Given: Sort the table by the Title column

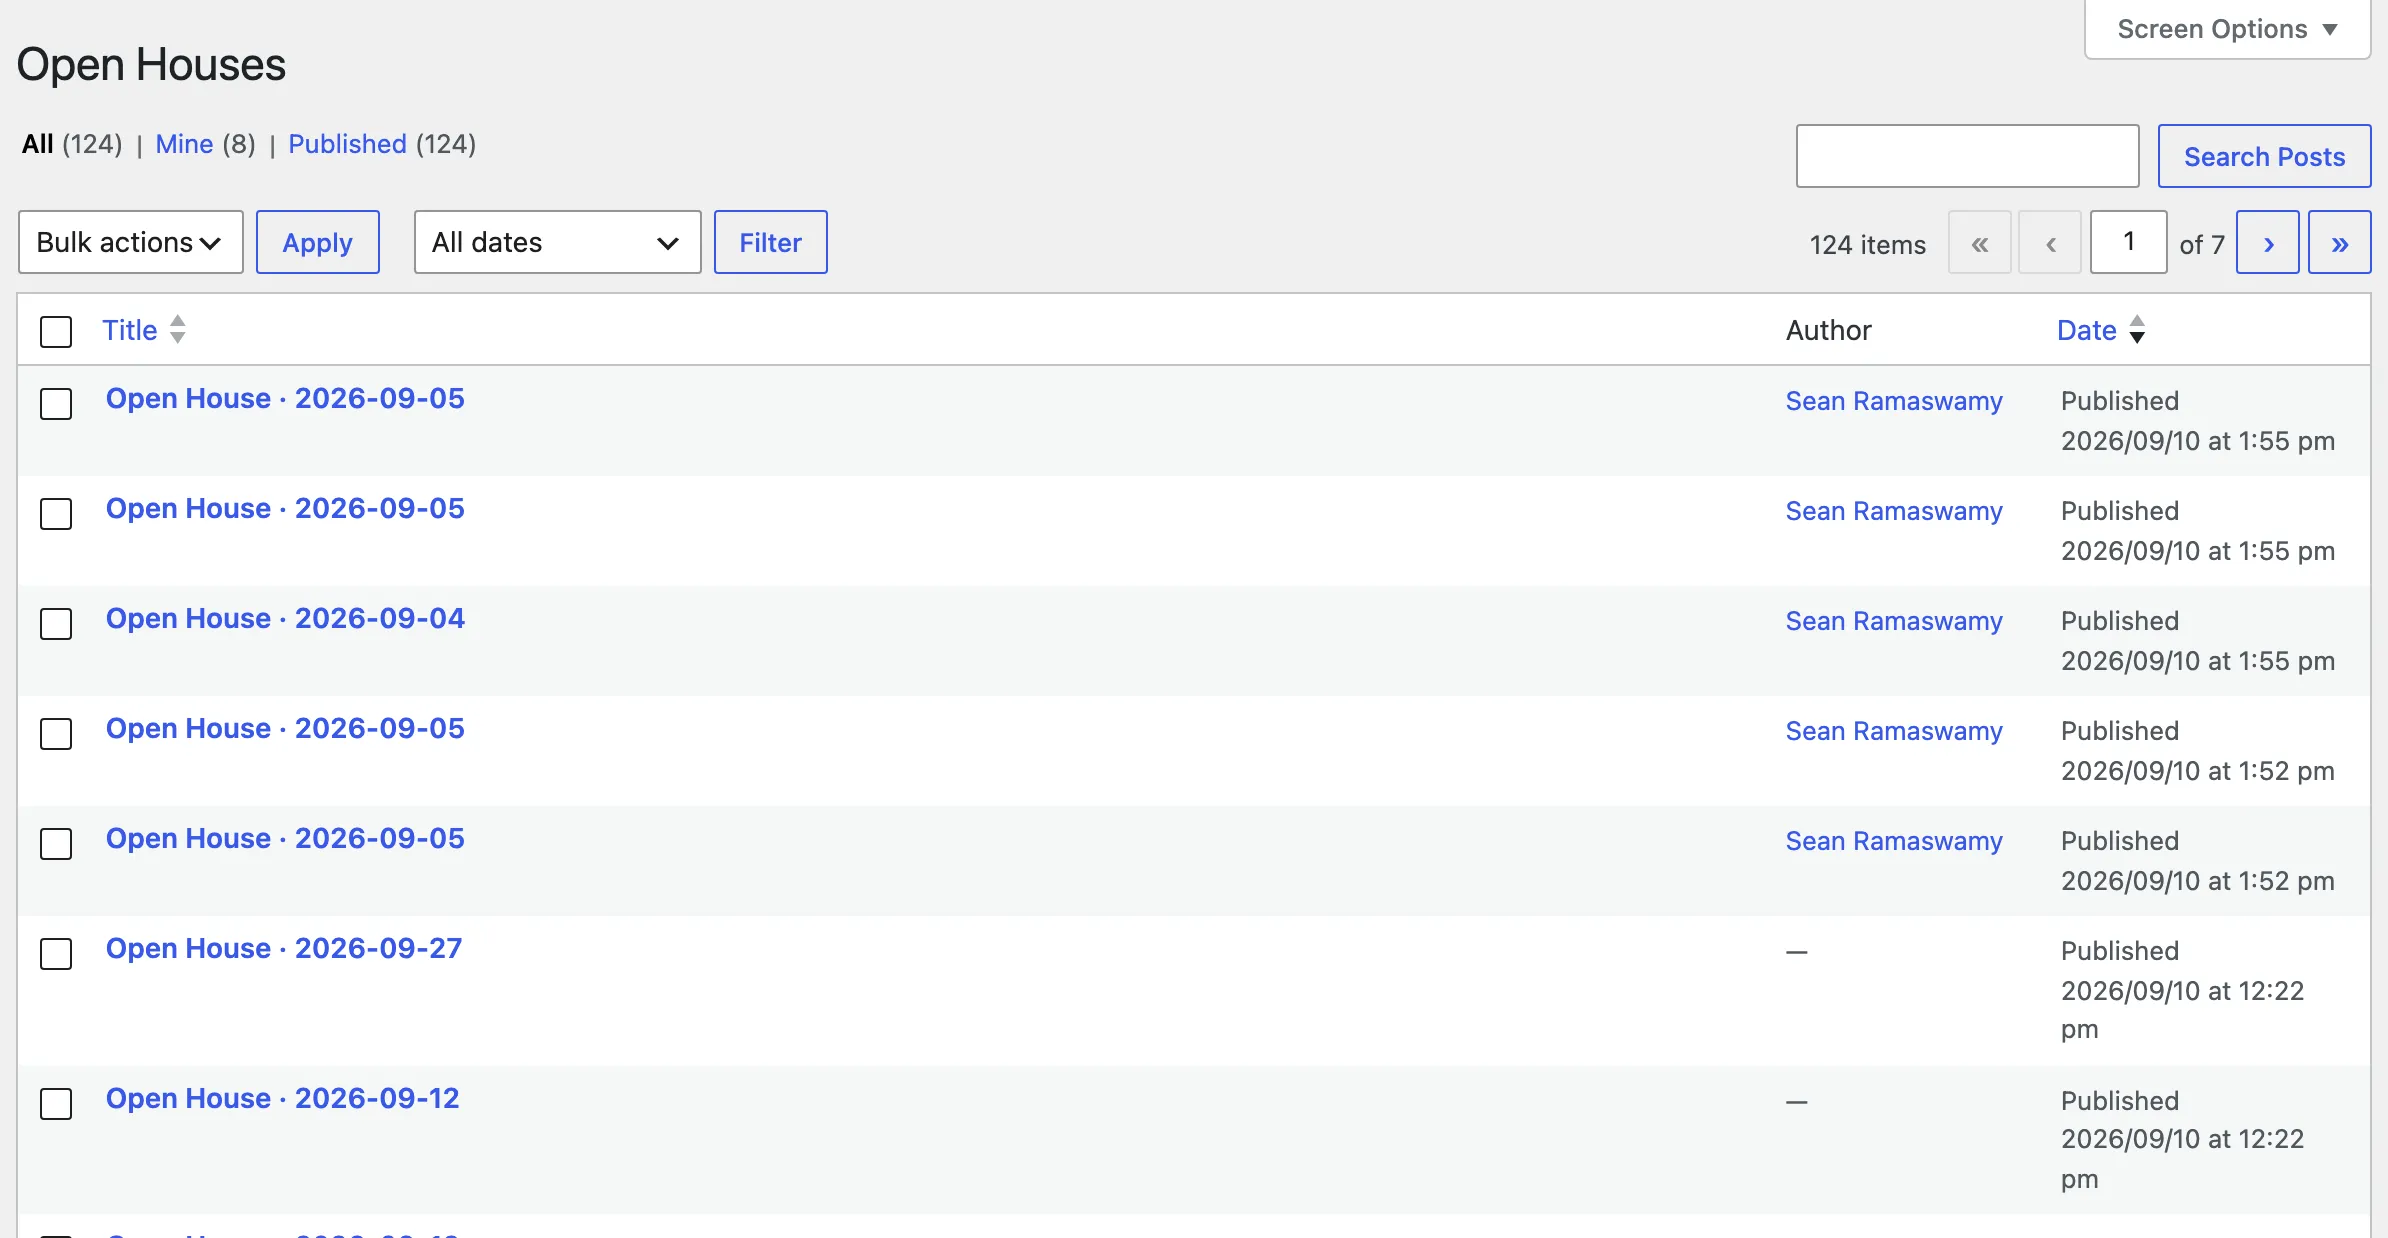Looking at the screenshot, I should [x=130, y=330].
